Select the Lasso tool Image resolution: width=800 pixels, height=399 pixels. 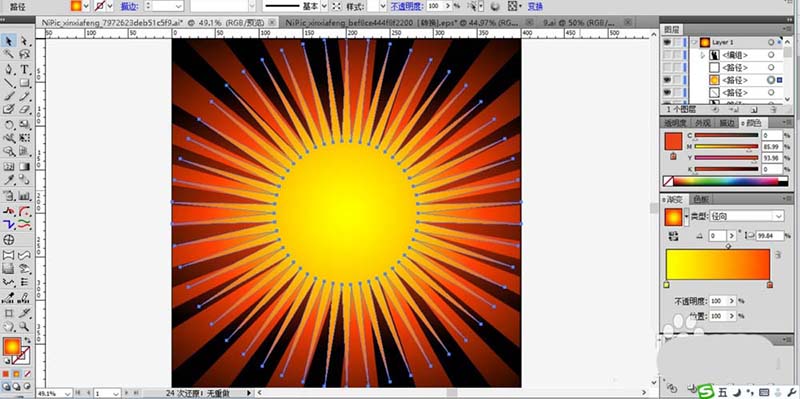pyautogui.click(x=24, y=54)
